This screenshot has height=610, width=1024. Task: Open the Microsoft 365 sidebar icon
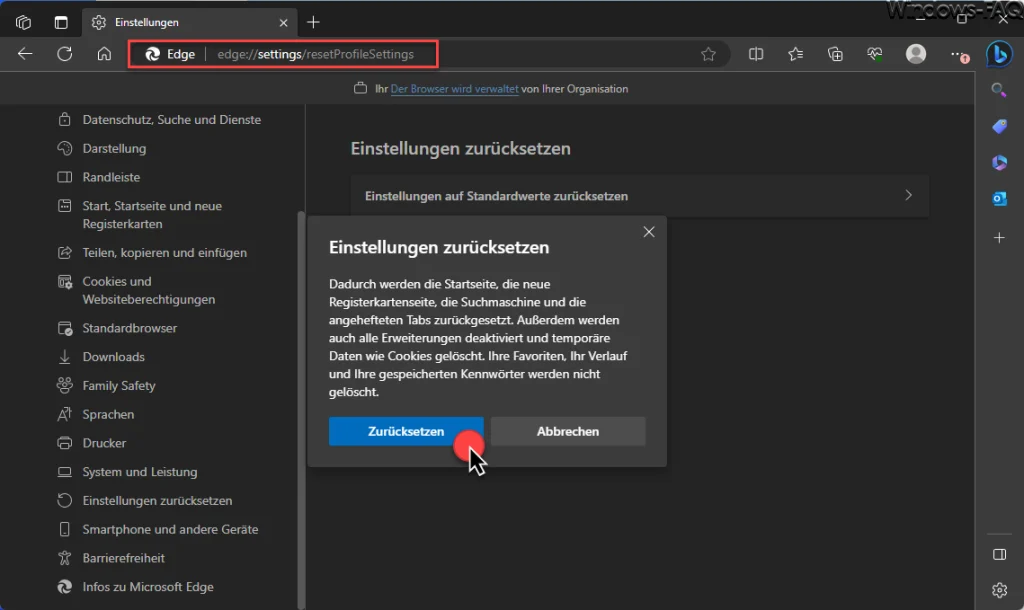pyautogui.click(x=999, y=162)
